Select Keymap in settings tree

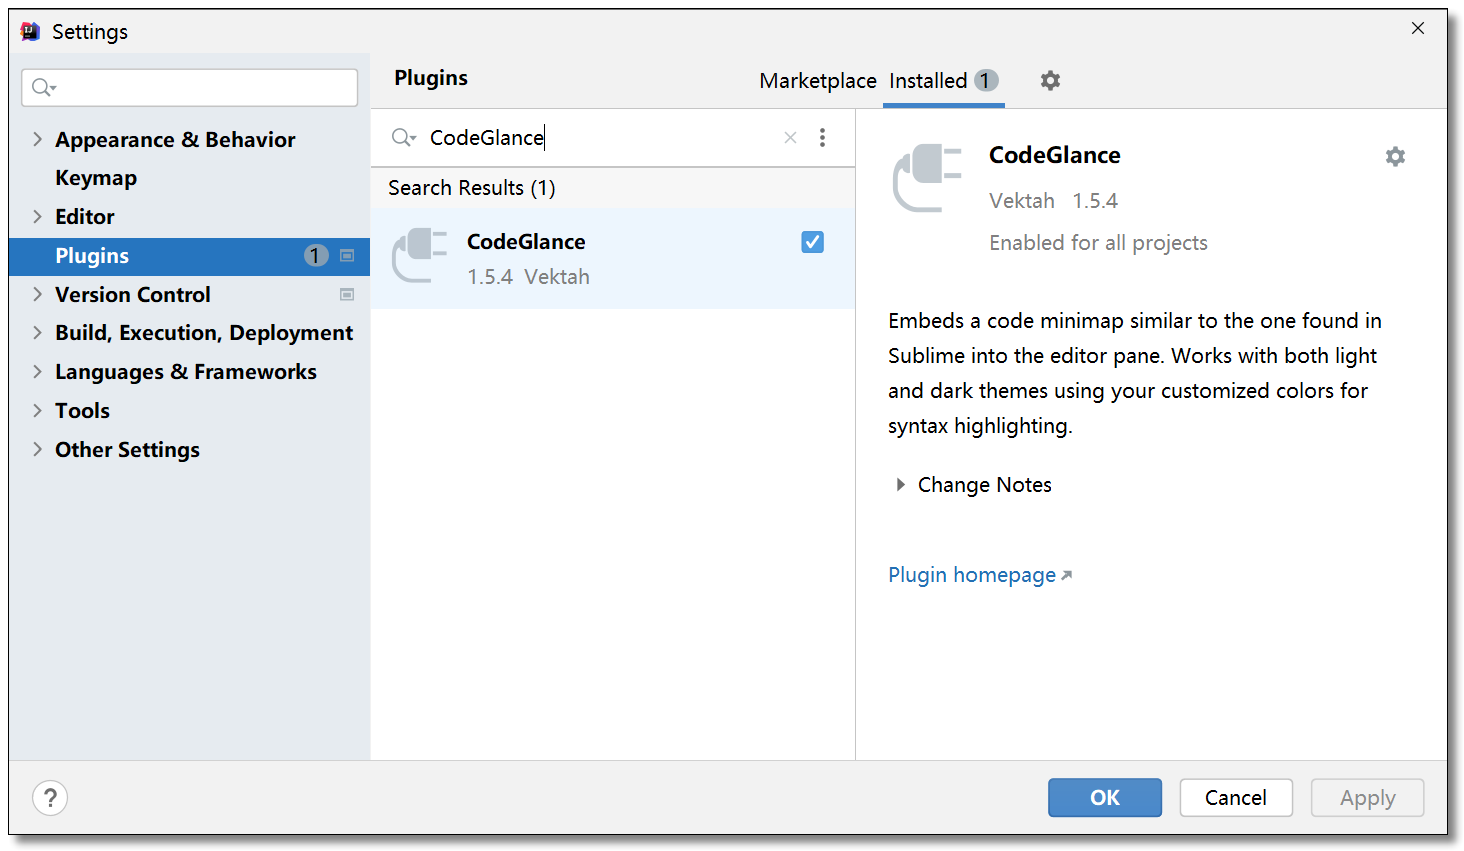96,178
